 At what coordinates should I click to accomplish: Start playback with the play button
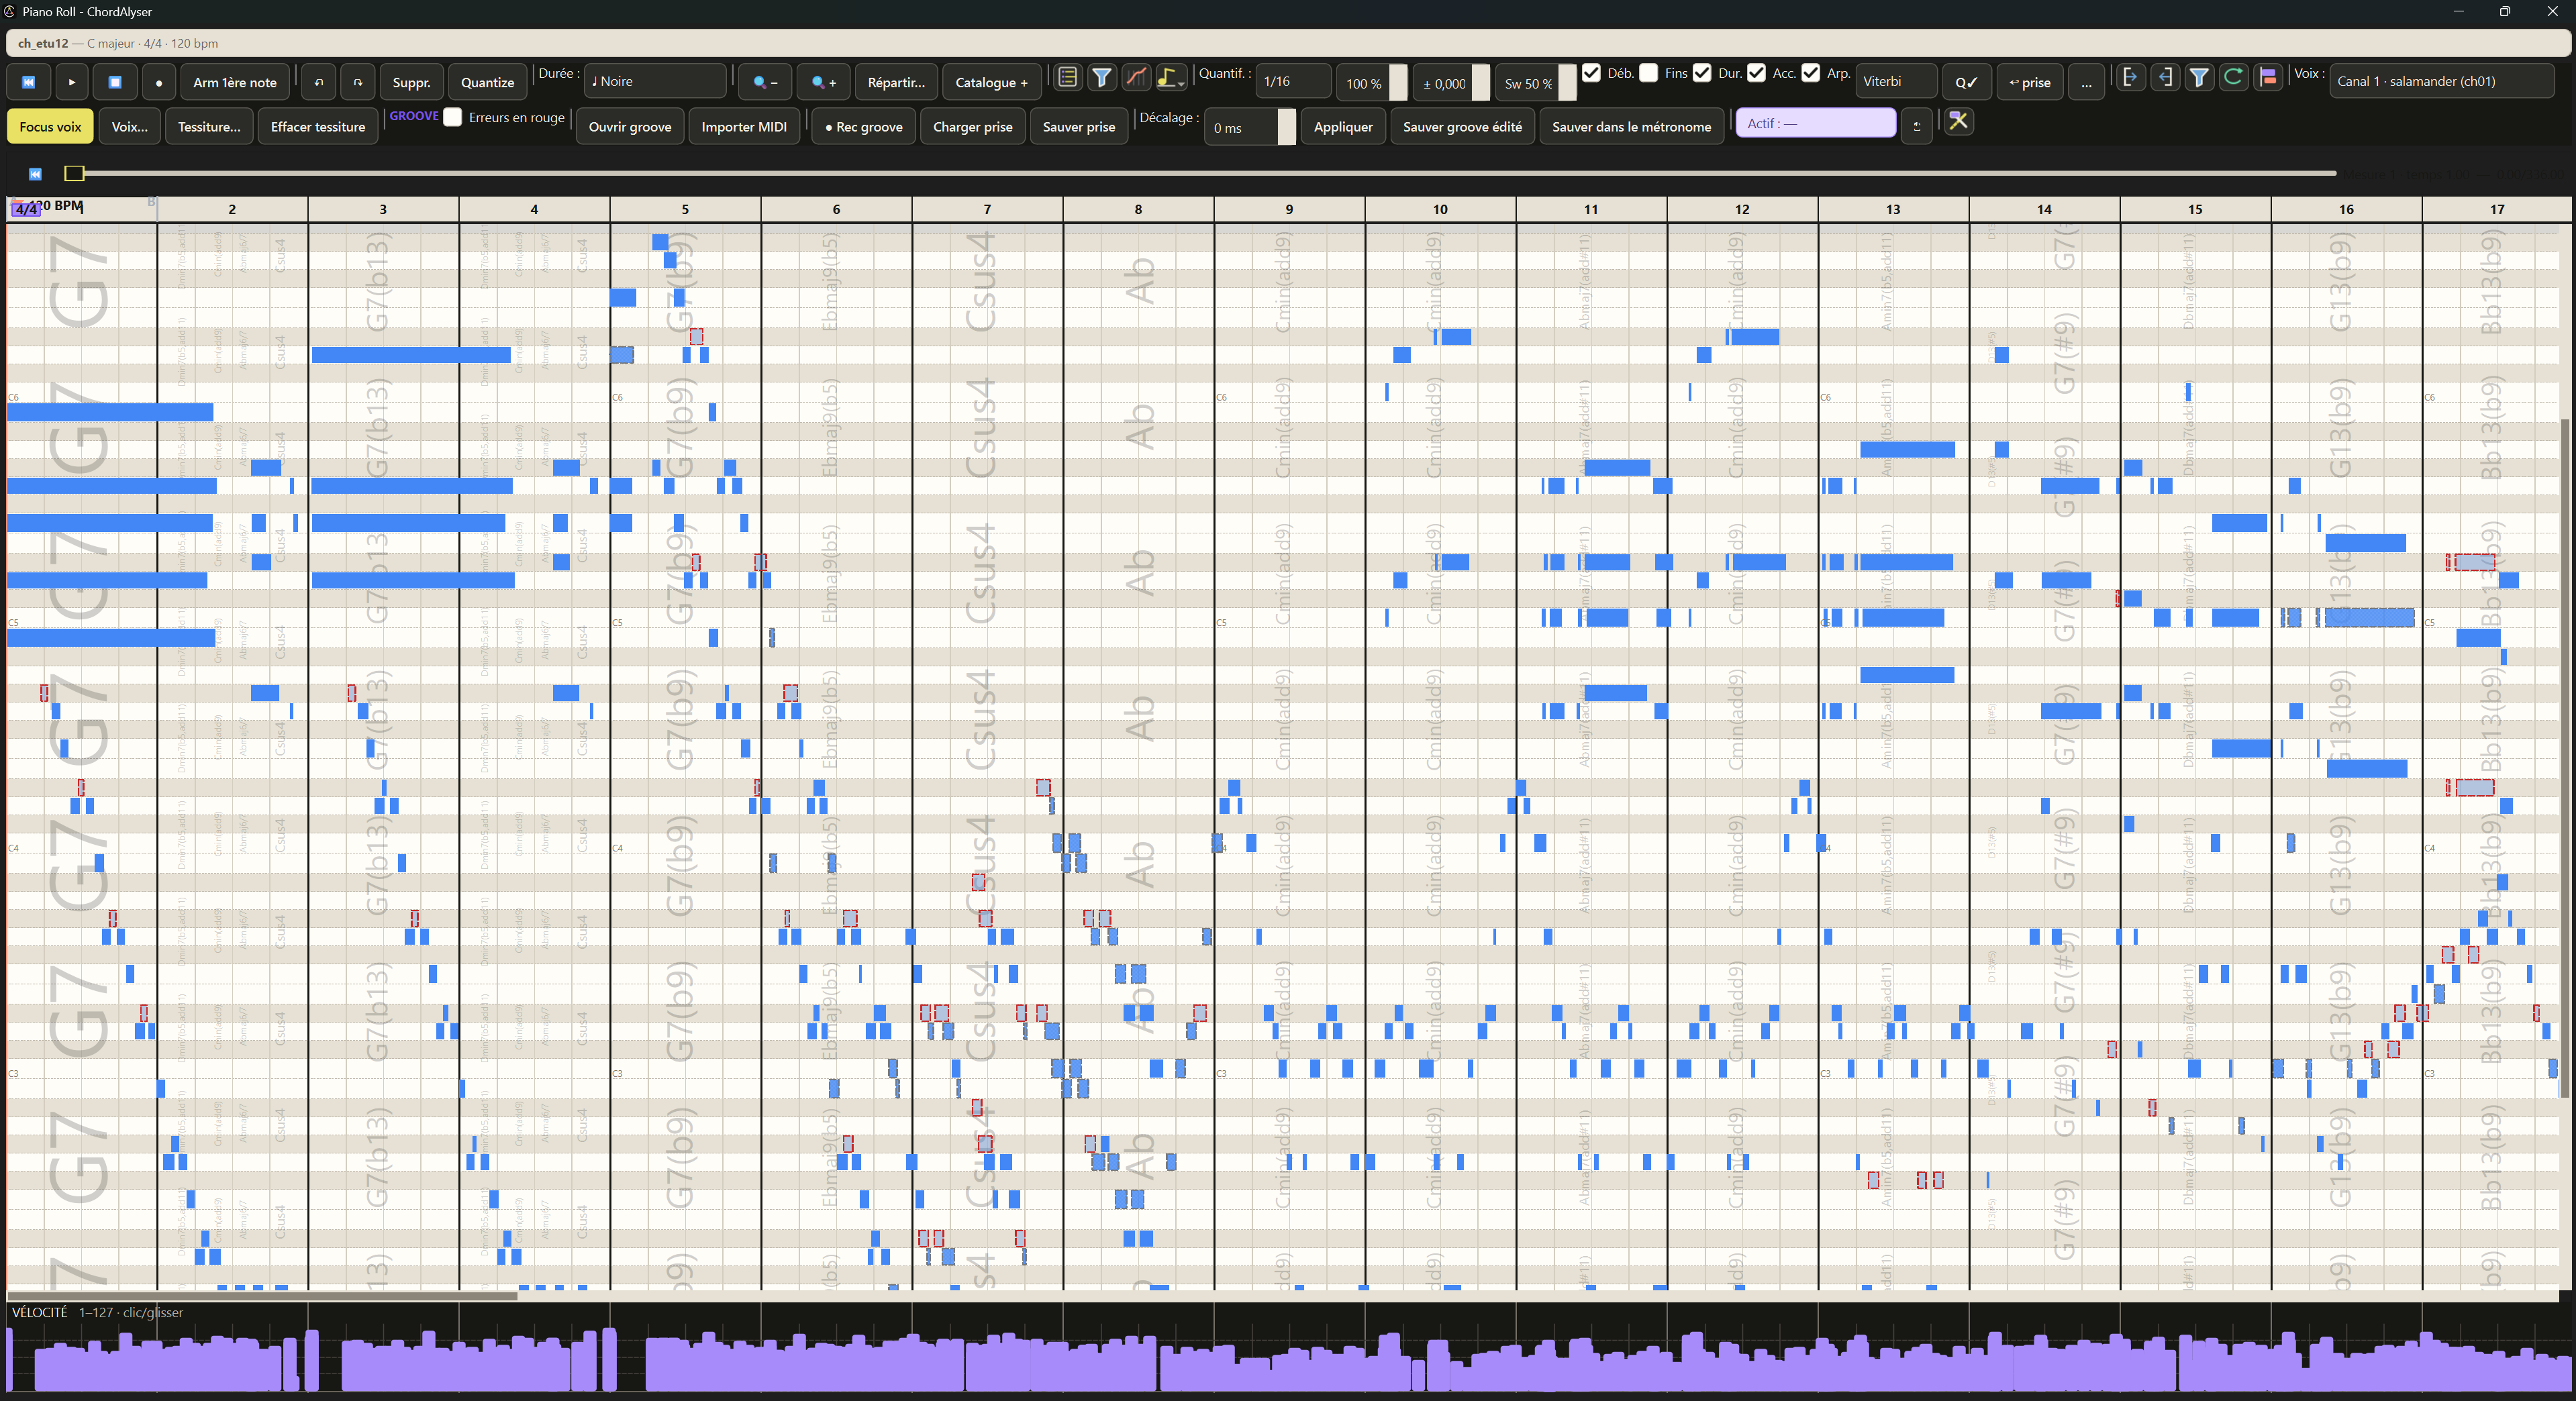pyautogui.click(x=71, y=82)
